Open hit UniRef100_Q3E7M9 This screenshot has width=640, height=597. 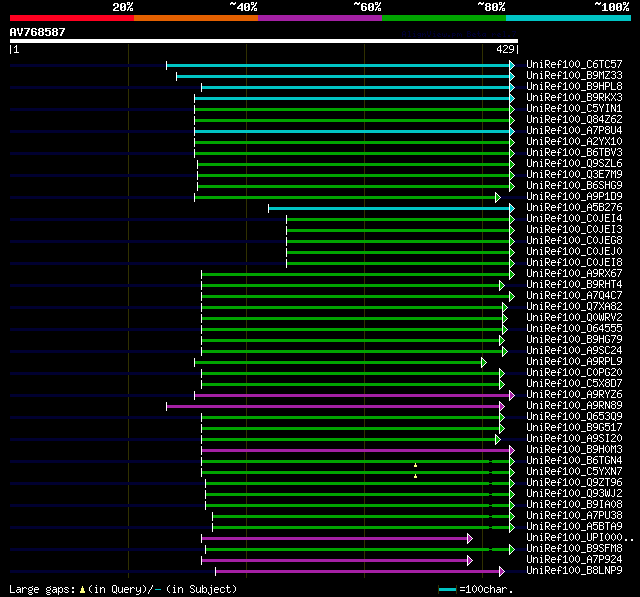tap(574, 175)
